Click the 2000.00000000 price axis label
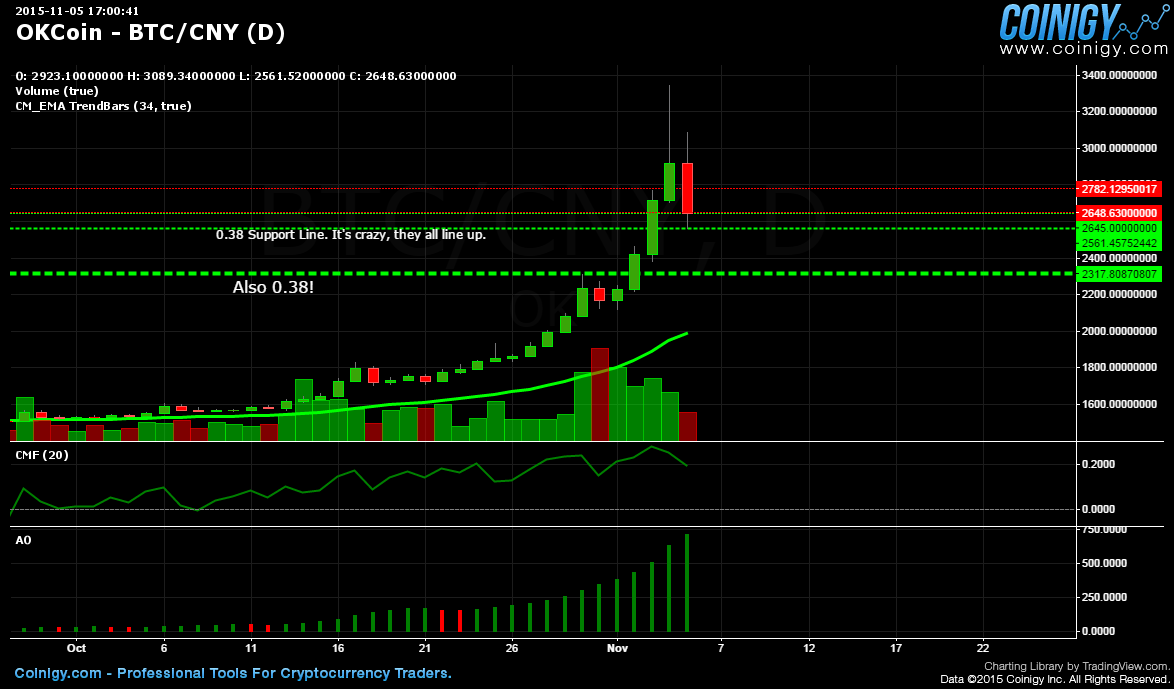This screenshot has width=1174, height=689. pos(1118,331)
